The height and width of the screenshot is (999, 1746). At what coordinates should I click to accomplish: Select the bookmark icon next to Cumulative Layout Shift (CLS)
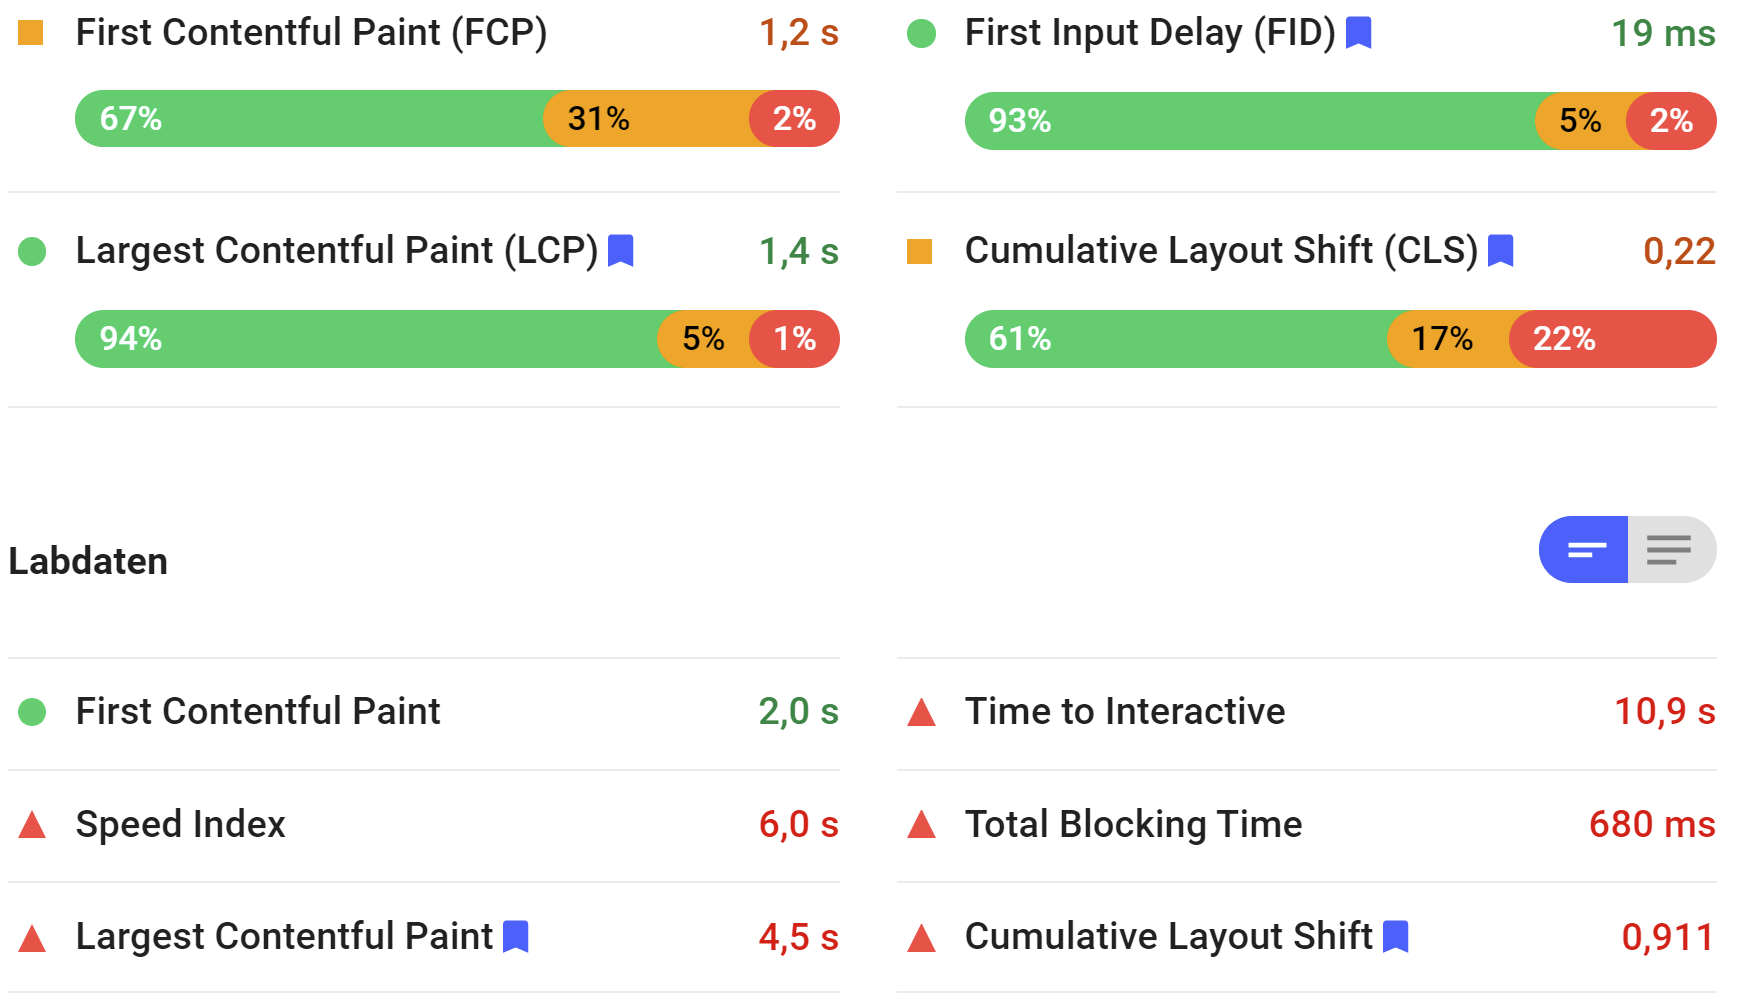pos(1501,251)
